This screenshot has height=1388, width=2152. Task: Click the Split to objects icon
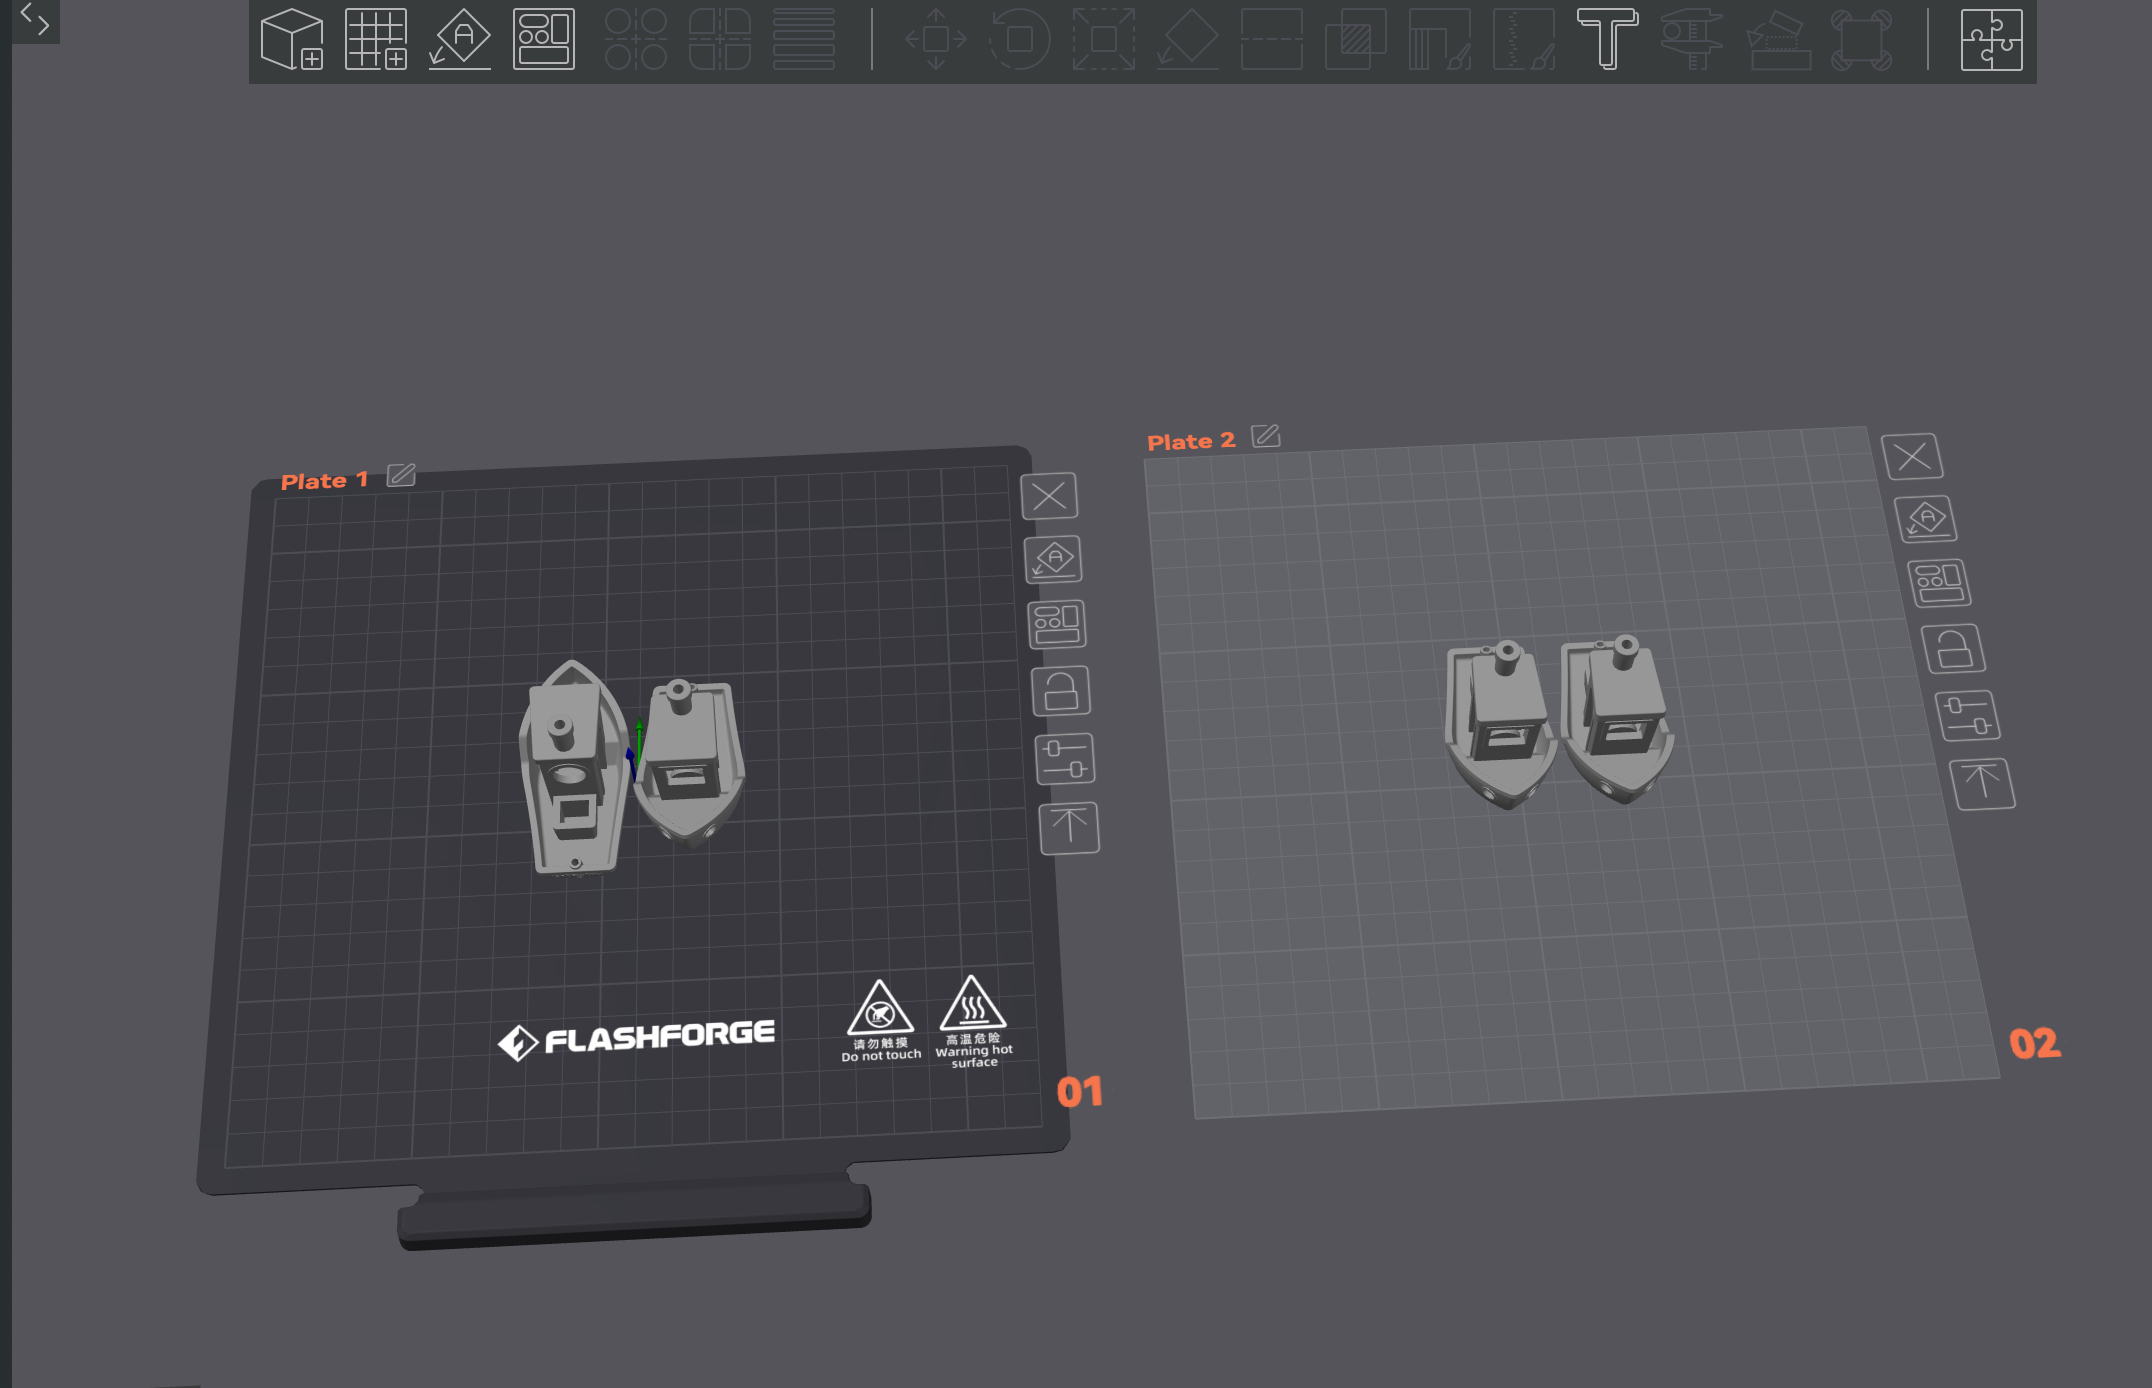(636, 40)
